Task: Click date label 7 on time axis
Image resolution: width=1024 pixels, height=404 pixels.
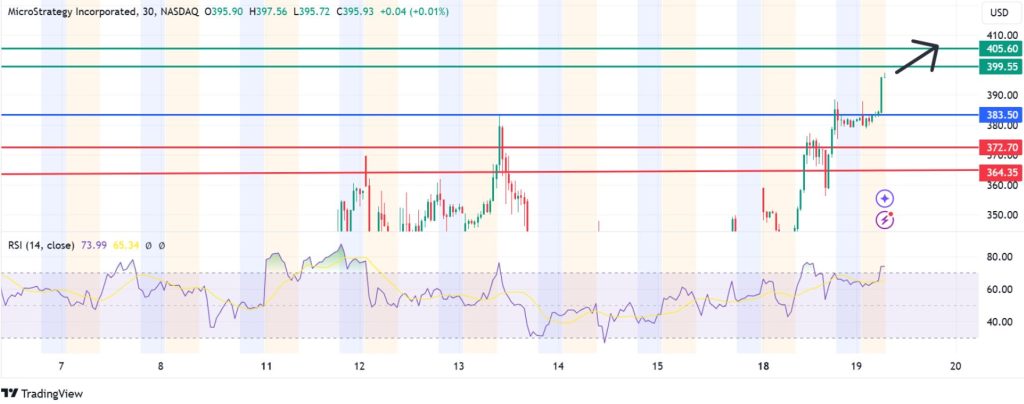Action: (x=61, y=366)
